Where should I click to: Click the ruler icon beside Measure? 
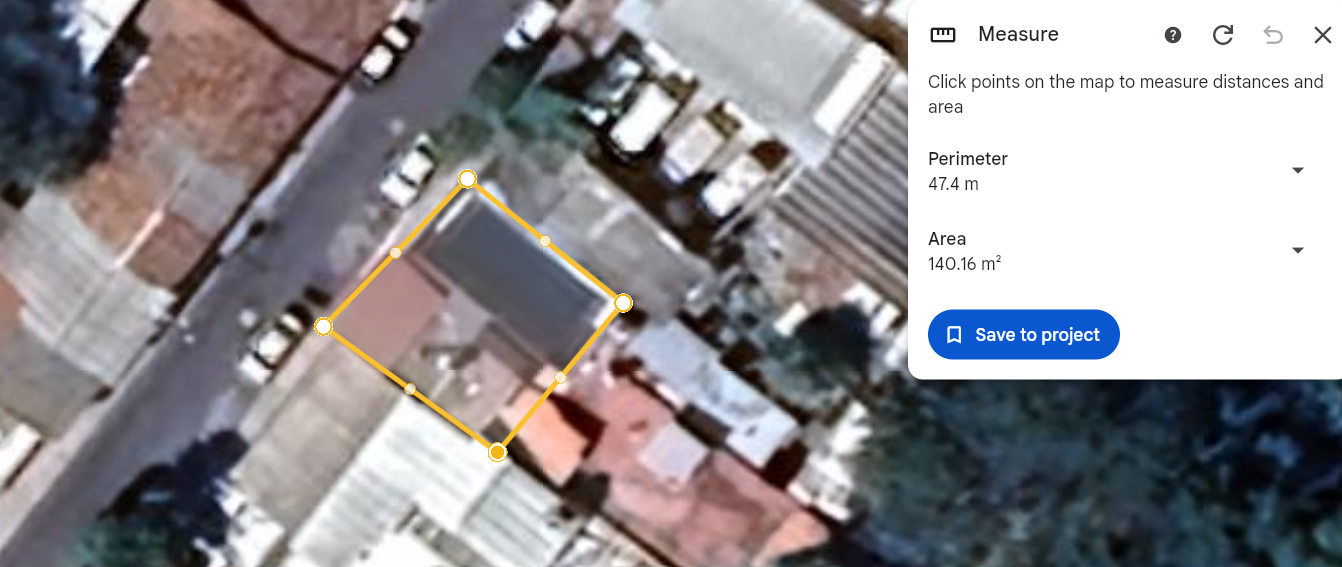tap(943, 35)
